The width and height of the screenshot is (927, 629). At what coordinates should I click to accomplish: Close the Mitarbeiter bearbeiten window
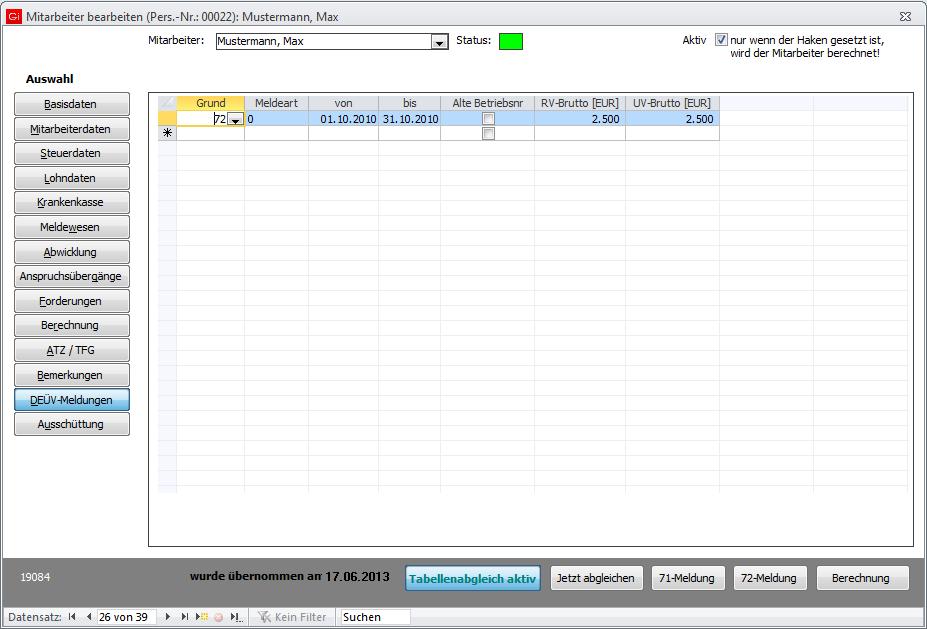(905, 17)
